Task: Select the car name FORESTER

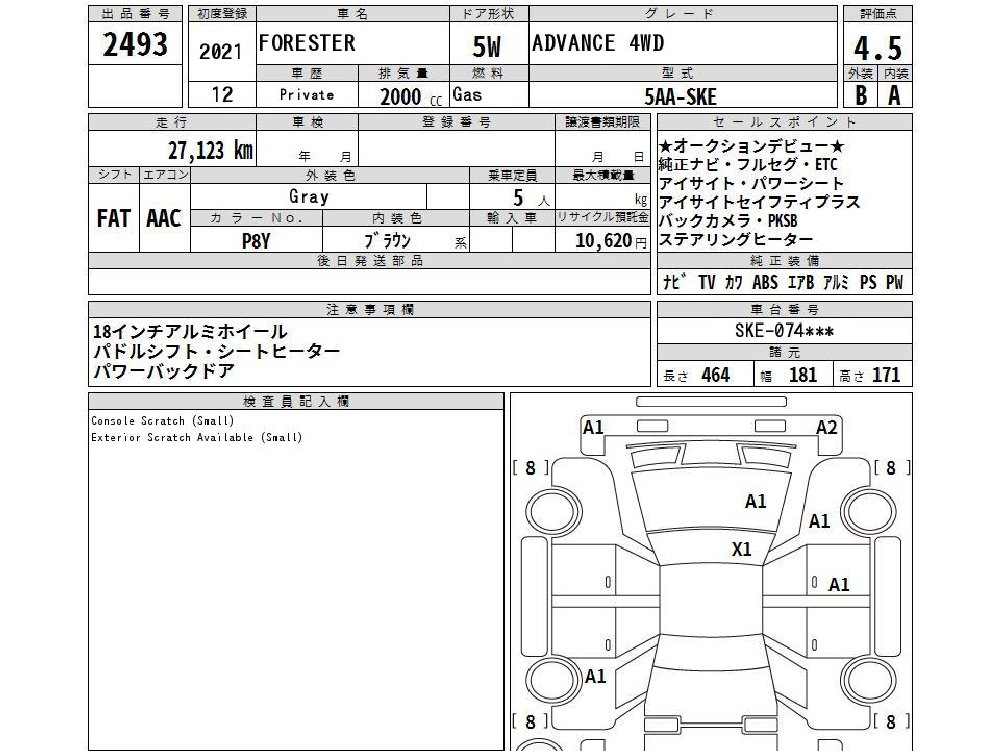Action: [x=307, y=43]
